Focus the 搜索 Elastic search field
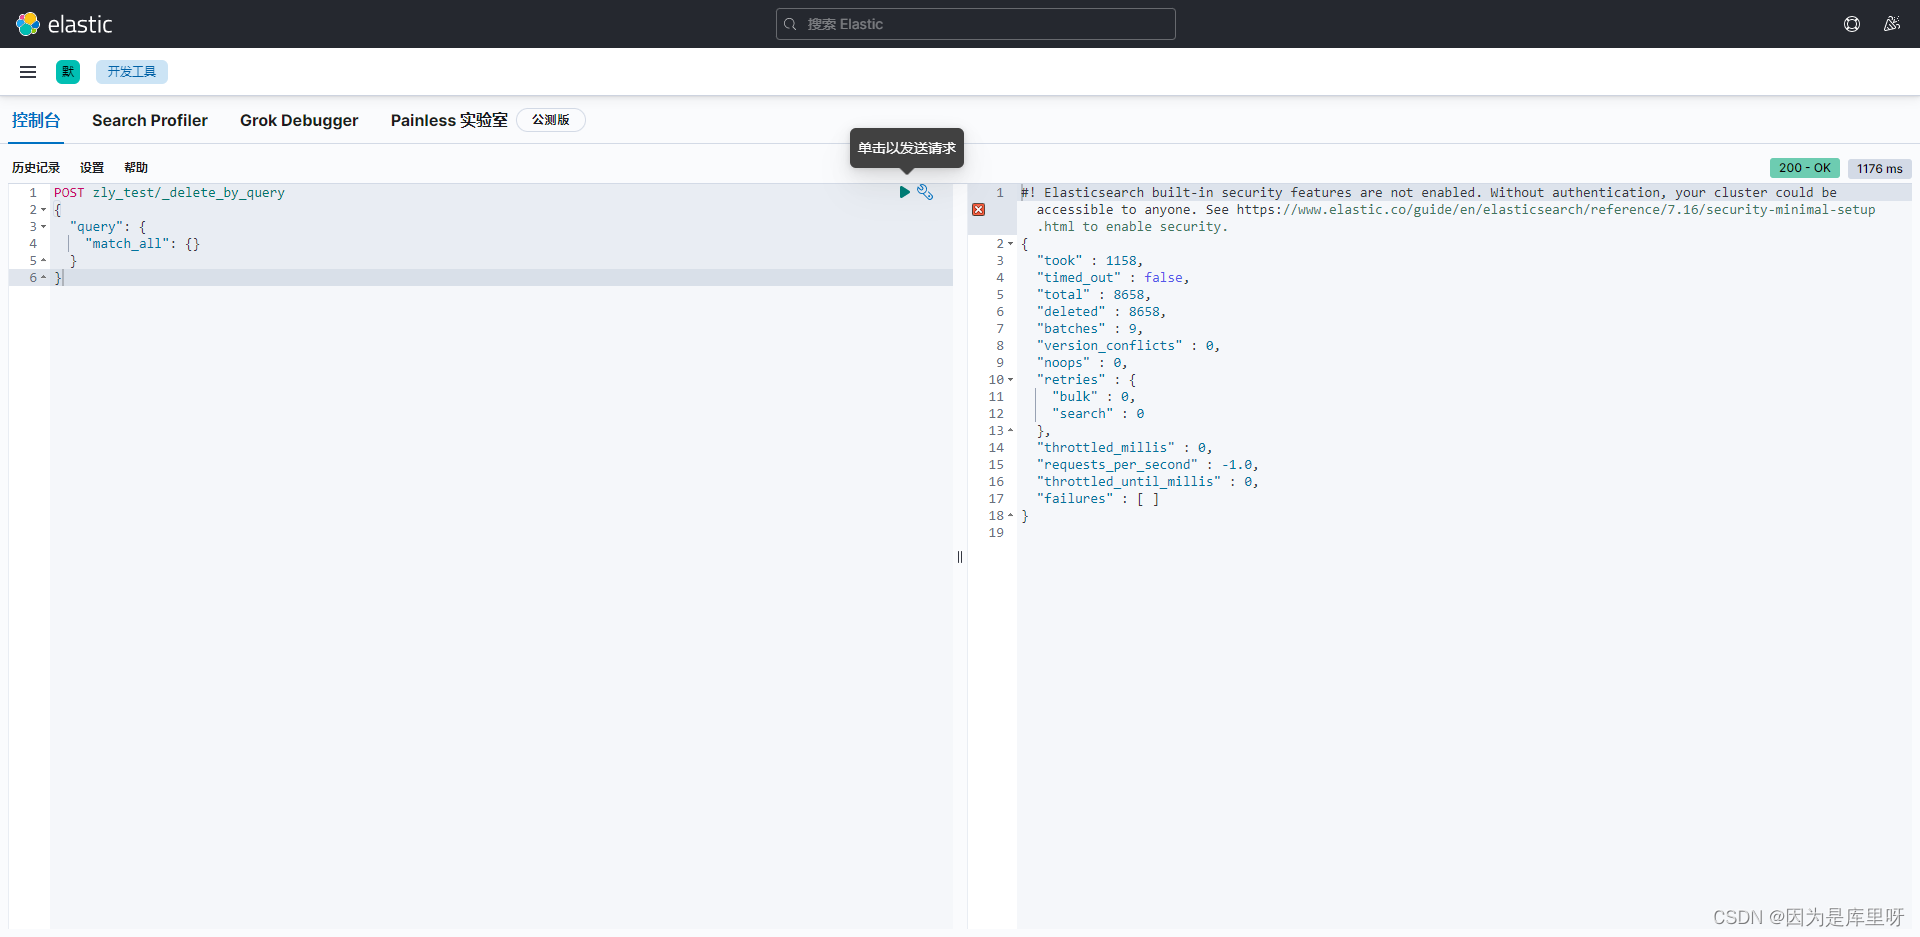The width and height of the screenshot is (1920, 937). (x=976, y=24)
